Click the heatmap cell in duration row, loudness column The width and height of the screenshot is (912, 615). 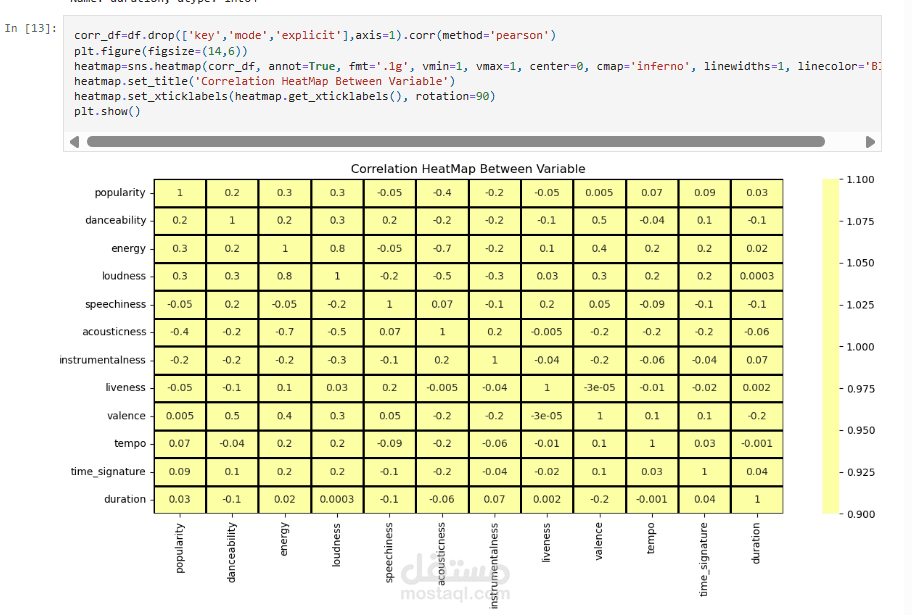coord(337,499)
